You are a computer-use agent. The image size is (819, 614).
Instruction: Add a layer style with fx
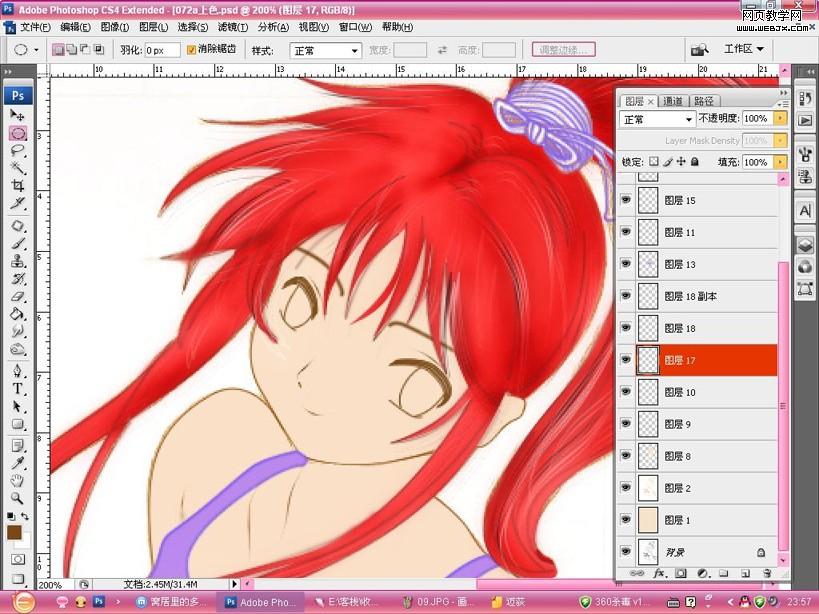659,573
